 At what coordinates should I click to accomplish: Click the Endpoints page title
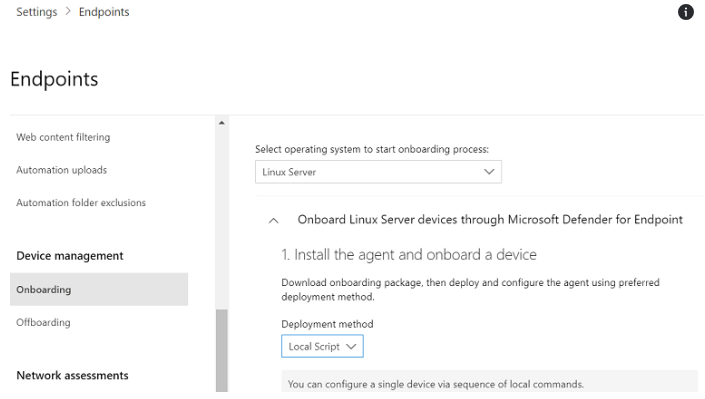pyautogui.click(x=54, y=79)
